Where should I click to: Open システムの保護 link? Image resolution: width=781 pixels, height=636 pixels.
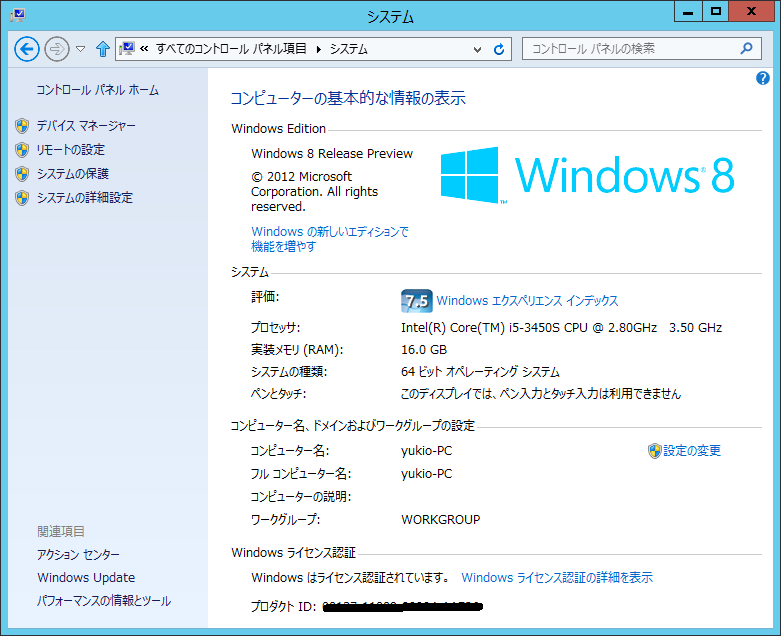72,174
